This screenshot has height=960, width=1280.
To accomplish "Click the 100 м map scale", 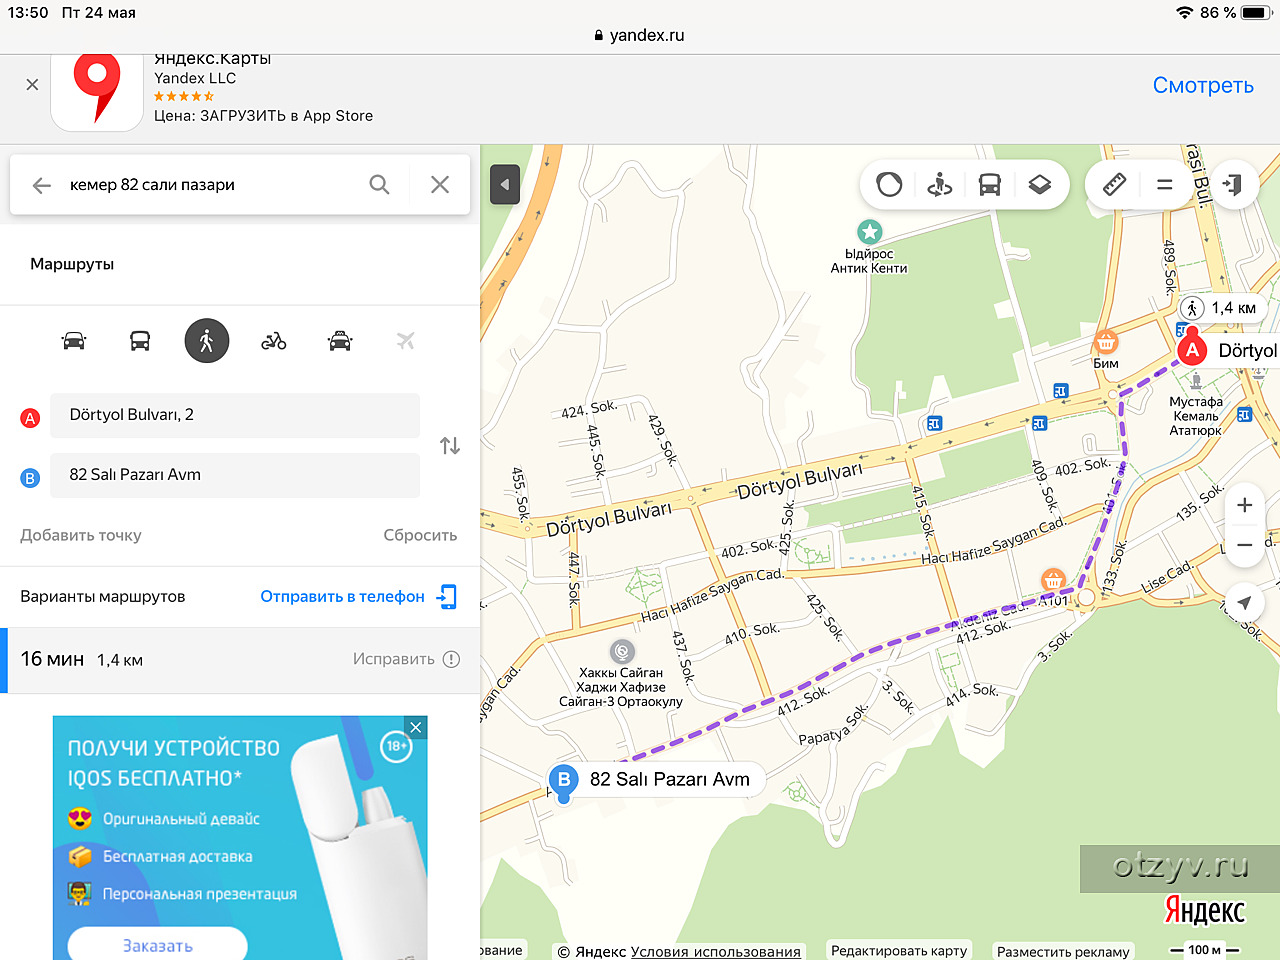I will [x=1205, y=949].
